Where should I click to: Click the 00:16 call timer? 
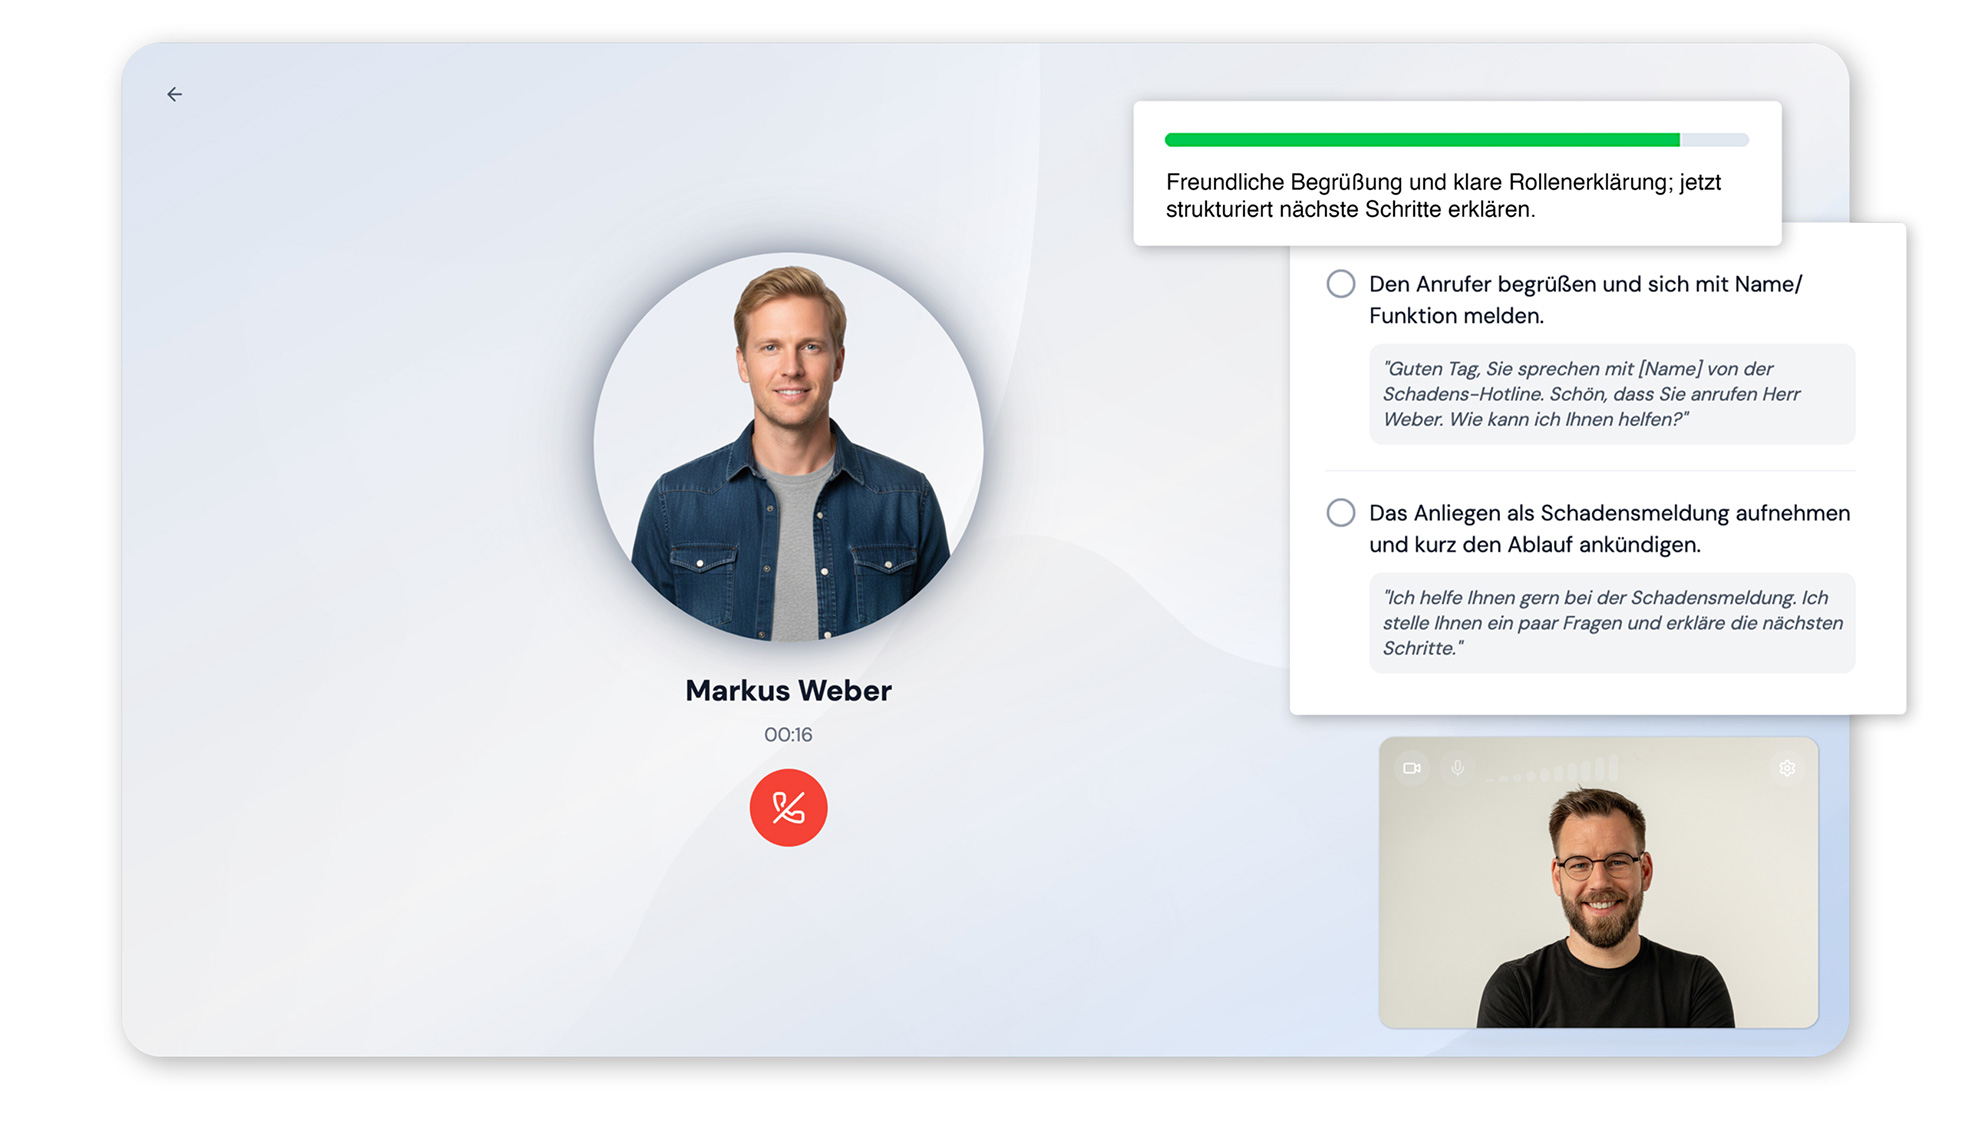pos(788,734)
